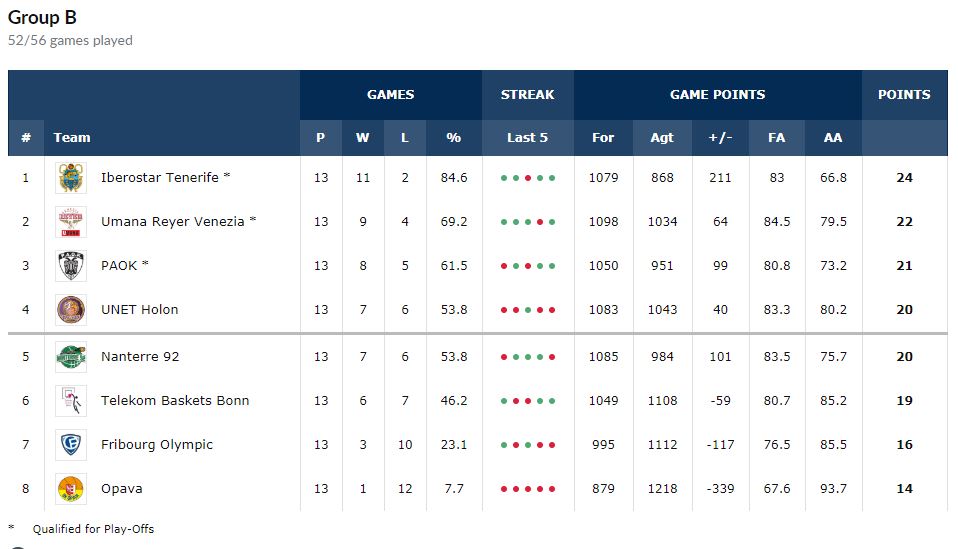The height and width of the screenshot is (549, 958).
Task: Sort the table by the W column
Action: tap(362, 138)
